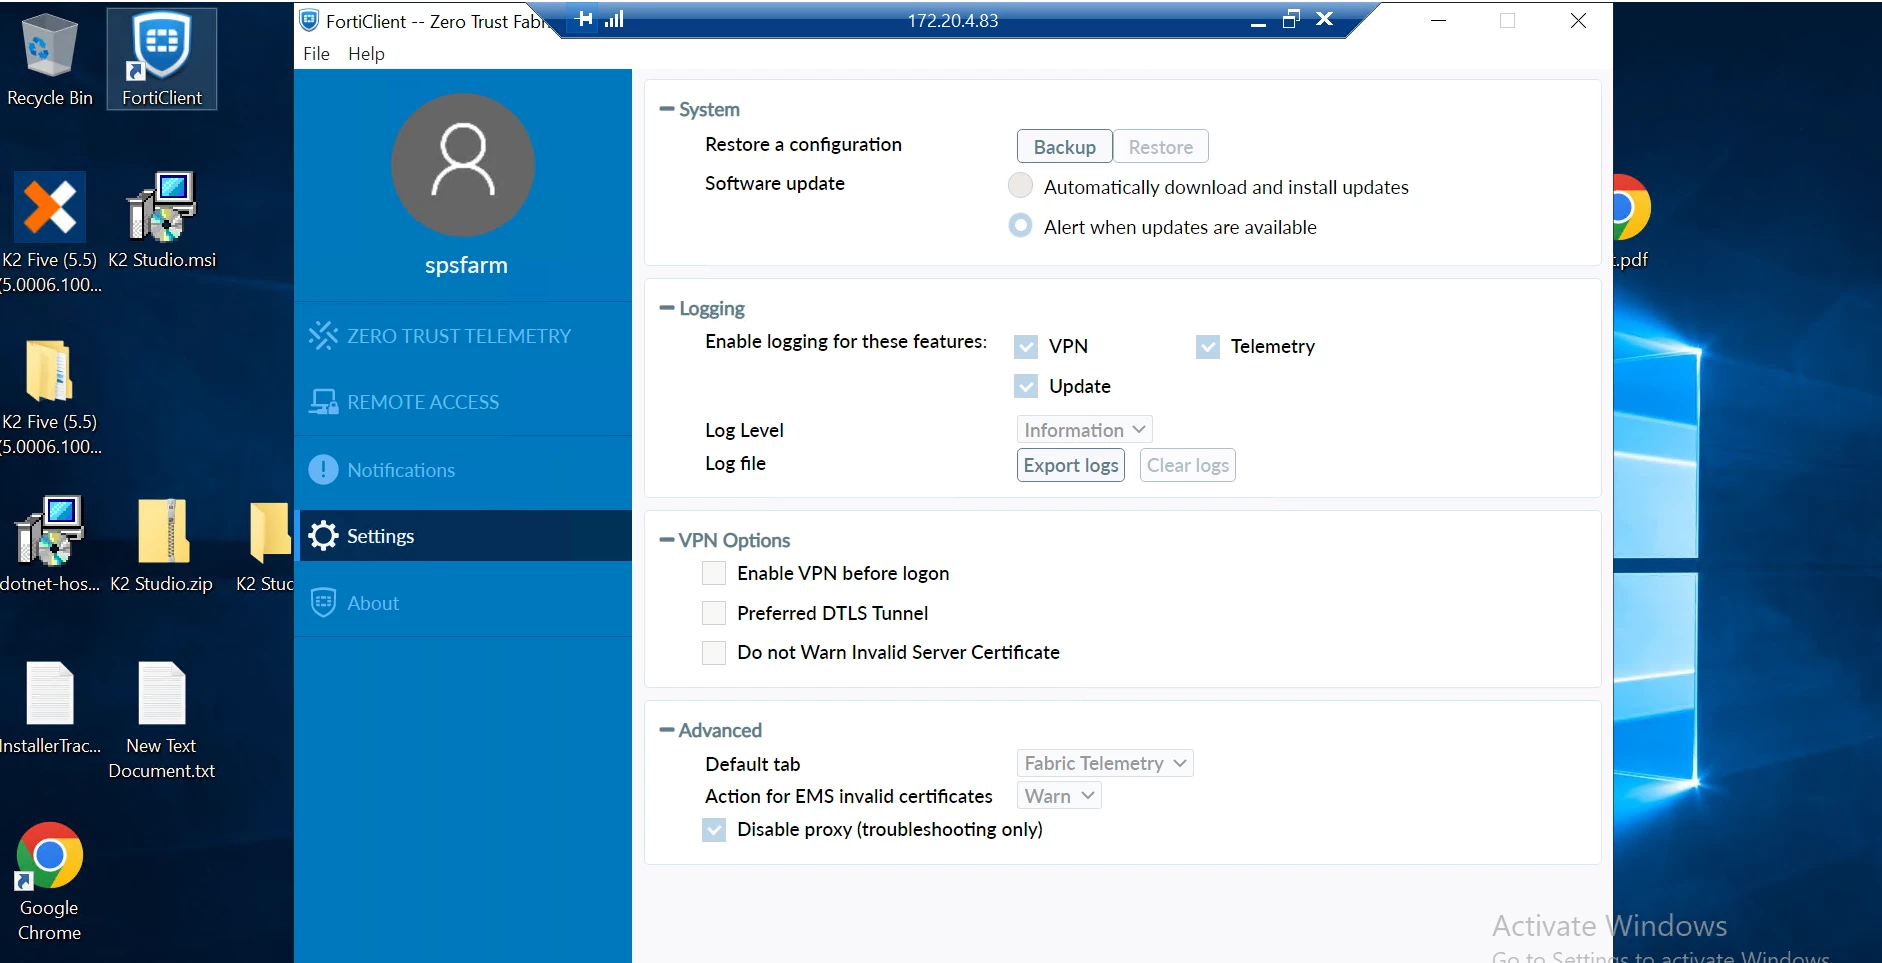This screenshot has width=1882, height=963.
Task: Collapse the VPN Options section
Action: (667, 540)
